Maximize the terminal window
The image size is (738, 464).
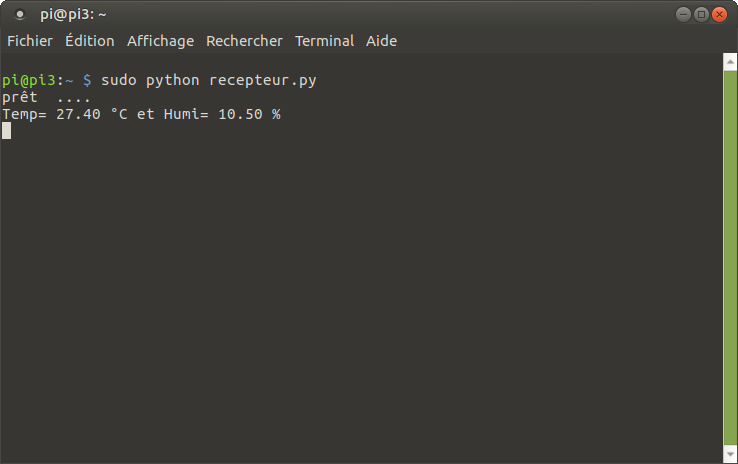pos(701,14)
